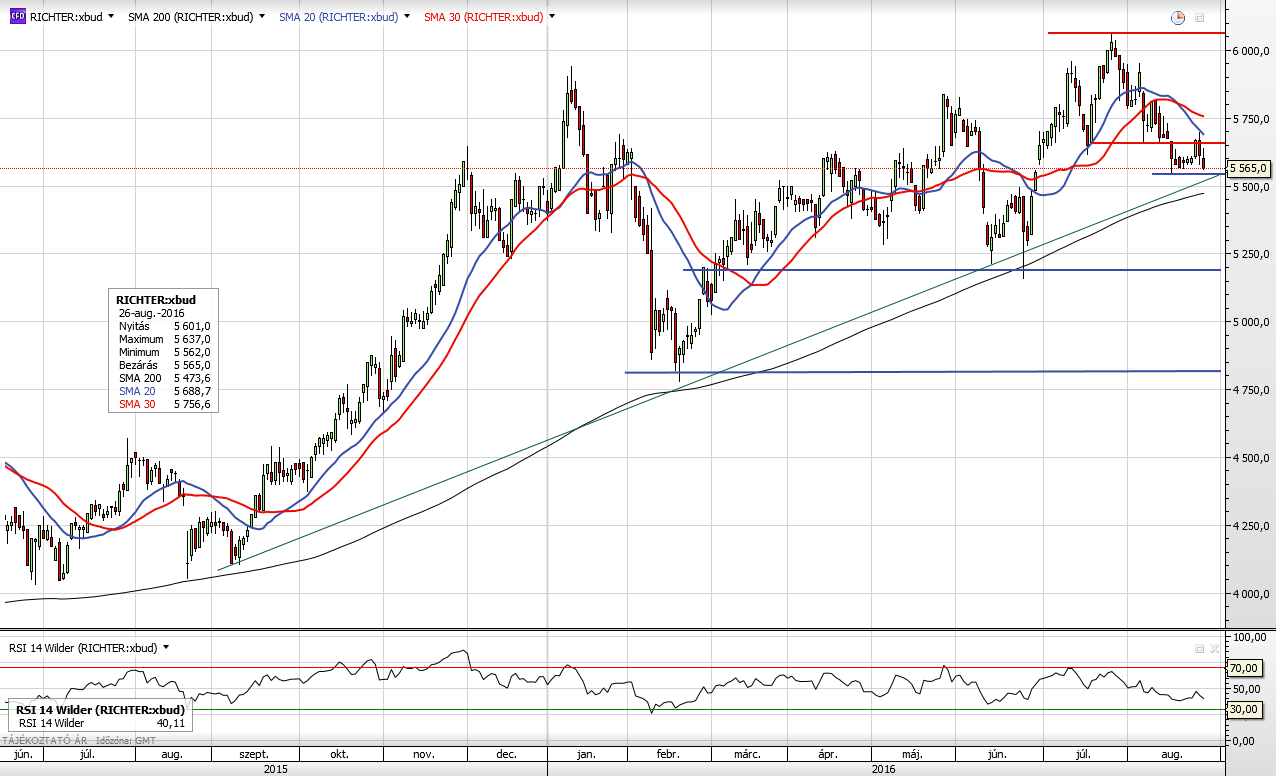
Task: Click the nov. month label on time axis
Action: 425,754
